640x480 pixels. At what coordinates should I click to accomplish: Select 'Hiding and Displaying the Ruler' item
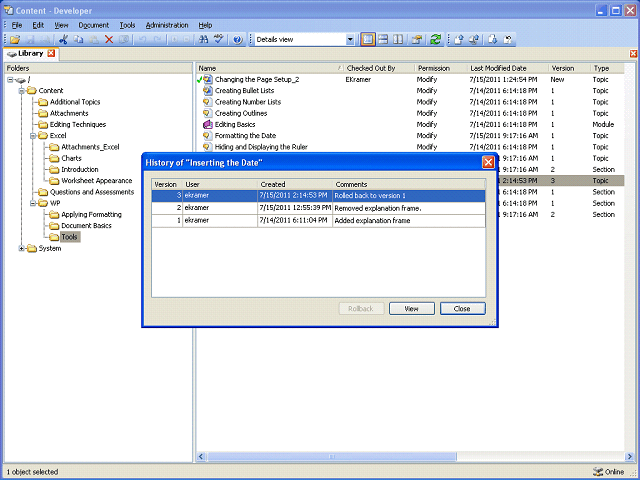[x=261, y=147]
